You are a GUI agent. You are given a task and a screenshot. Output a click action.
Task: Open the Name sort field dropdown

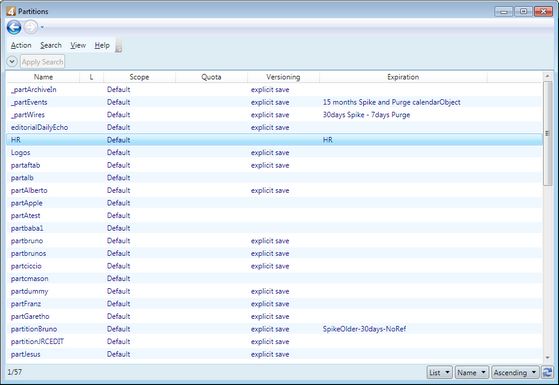coord(472,373)
